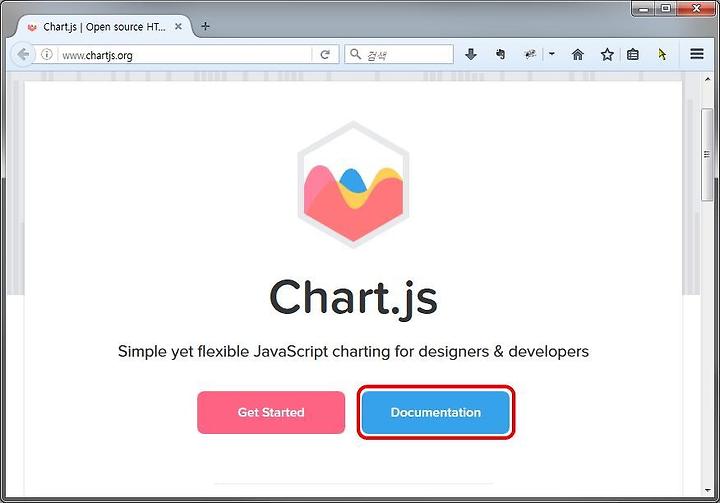Viewport: 720px width, 503px height.
Task: Maximize the browser window
Action: pyautogui.click(x=665, y=8)
